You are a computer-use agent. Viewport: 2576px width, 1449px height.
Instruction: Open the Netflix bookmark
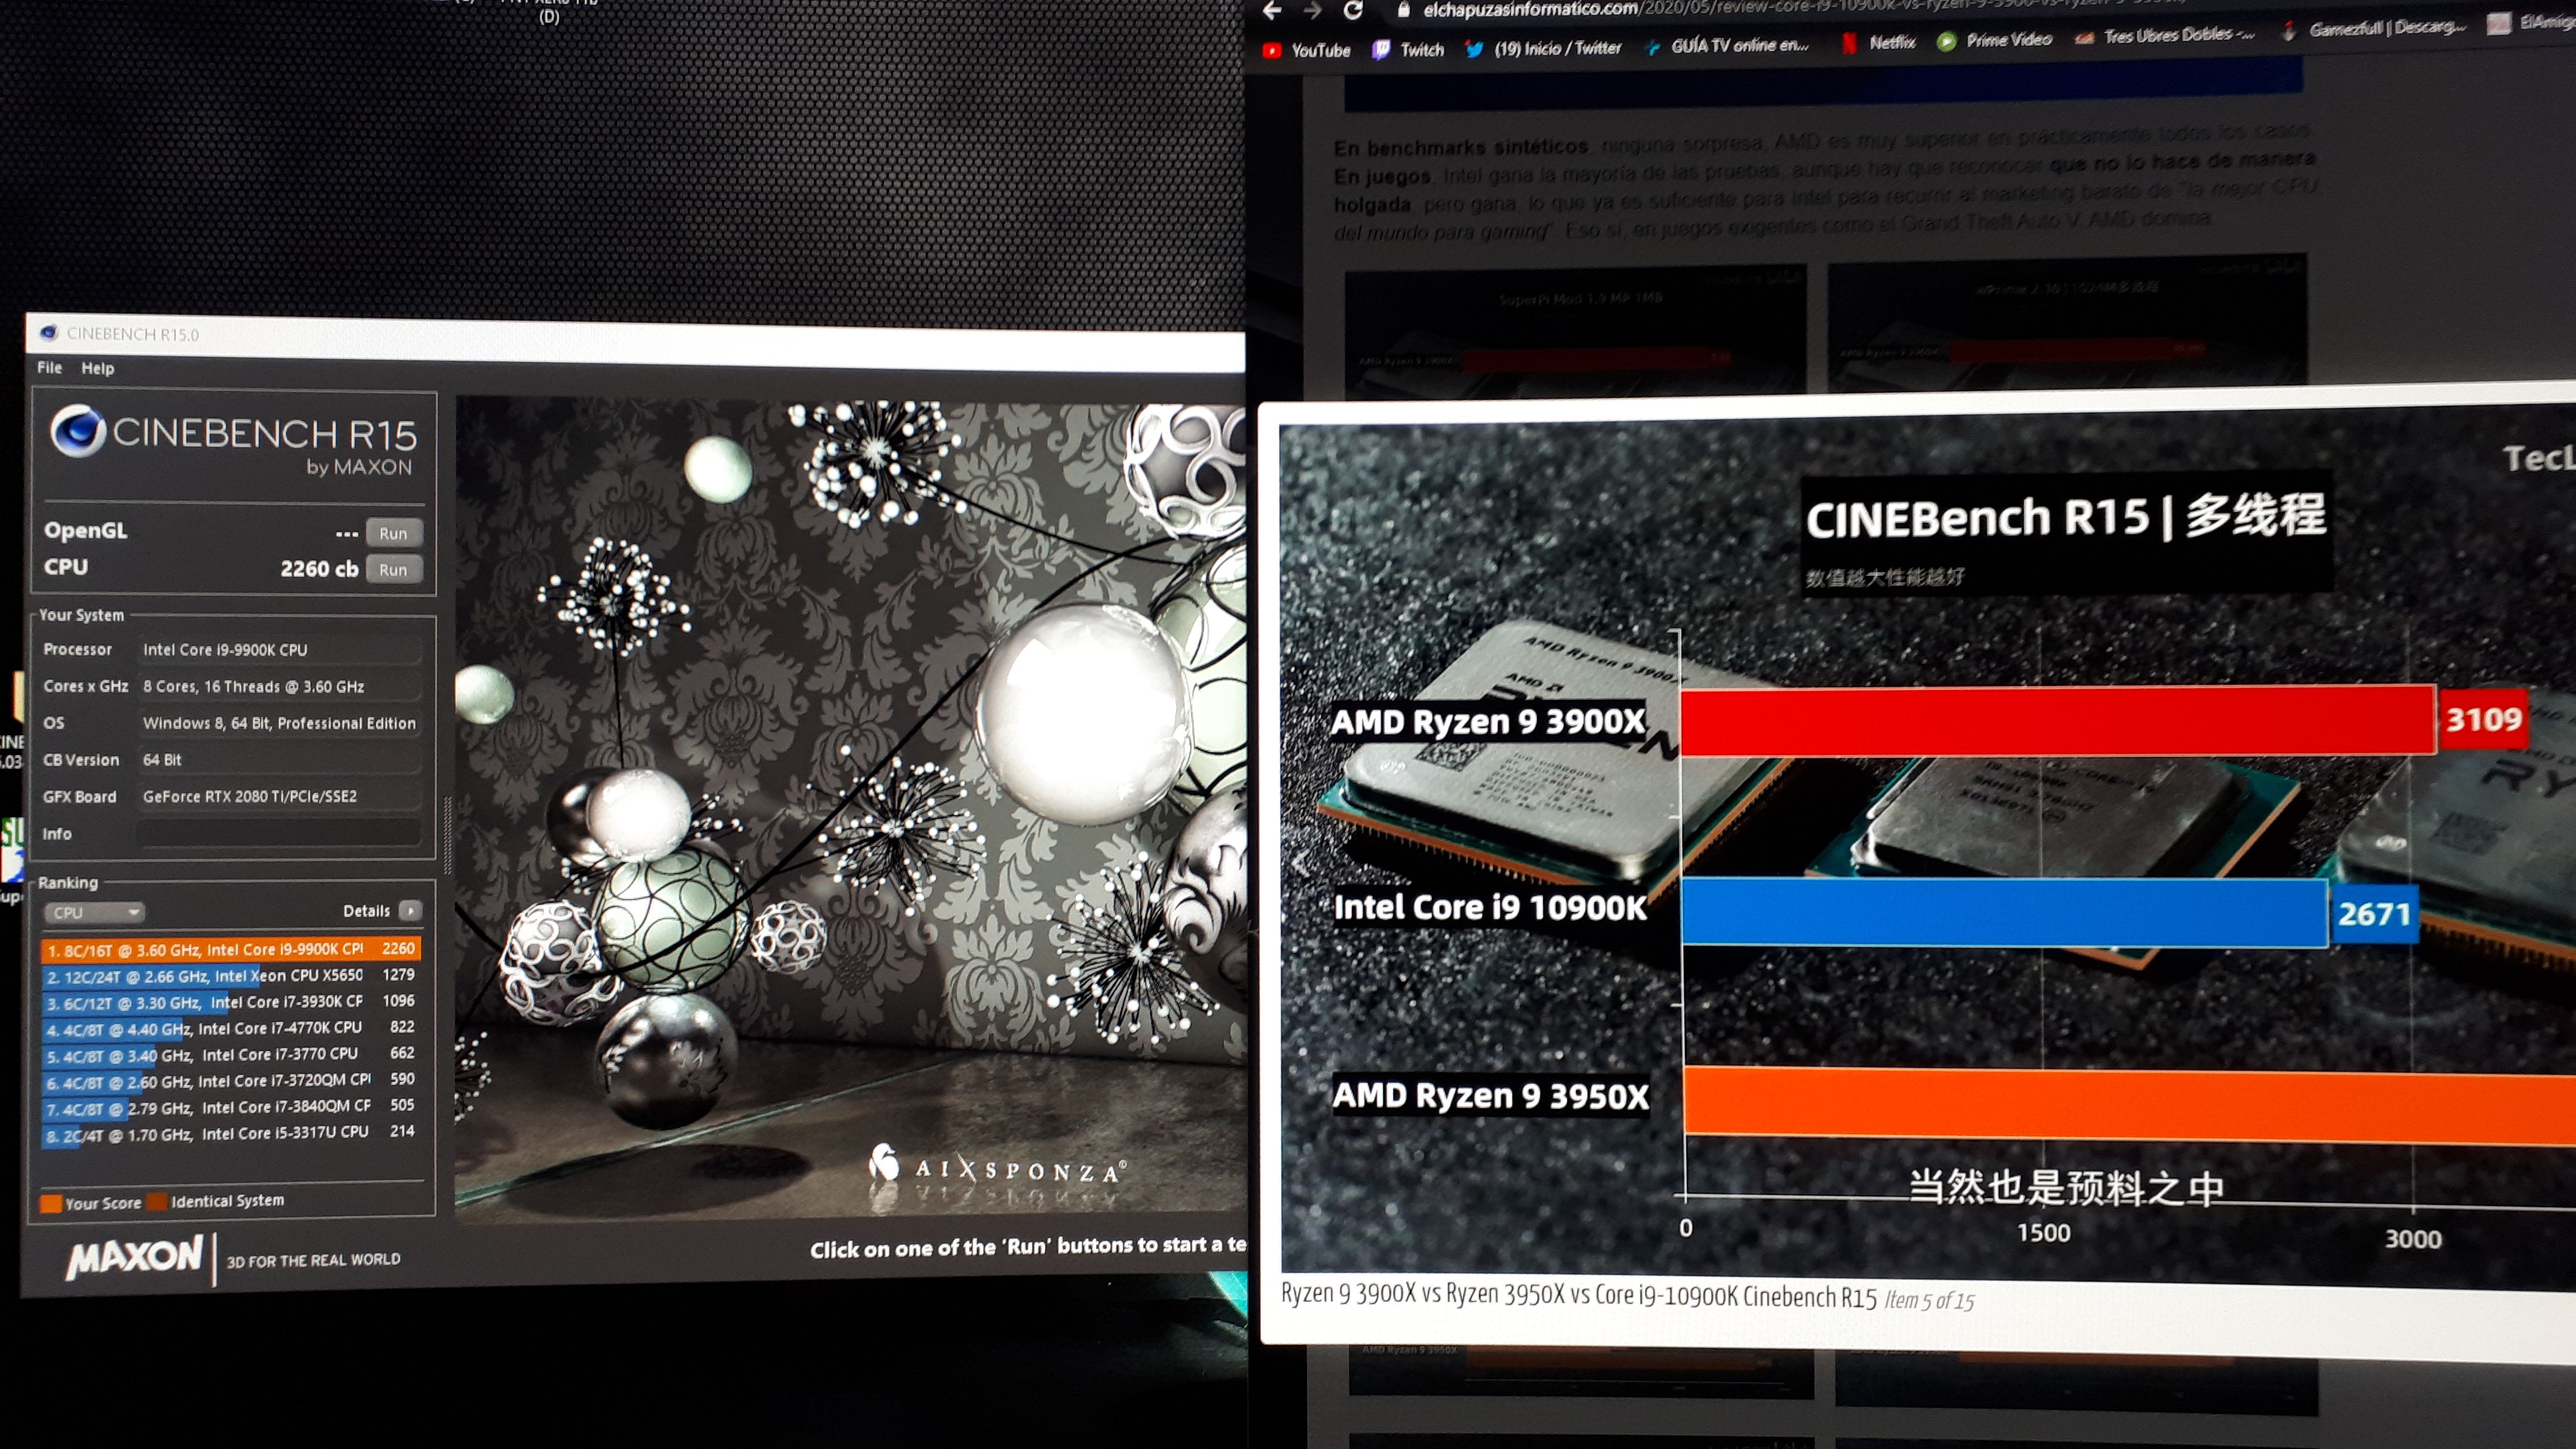point(1879,42)
